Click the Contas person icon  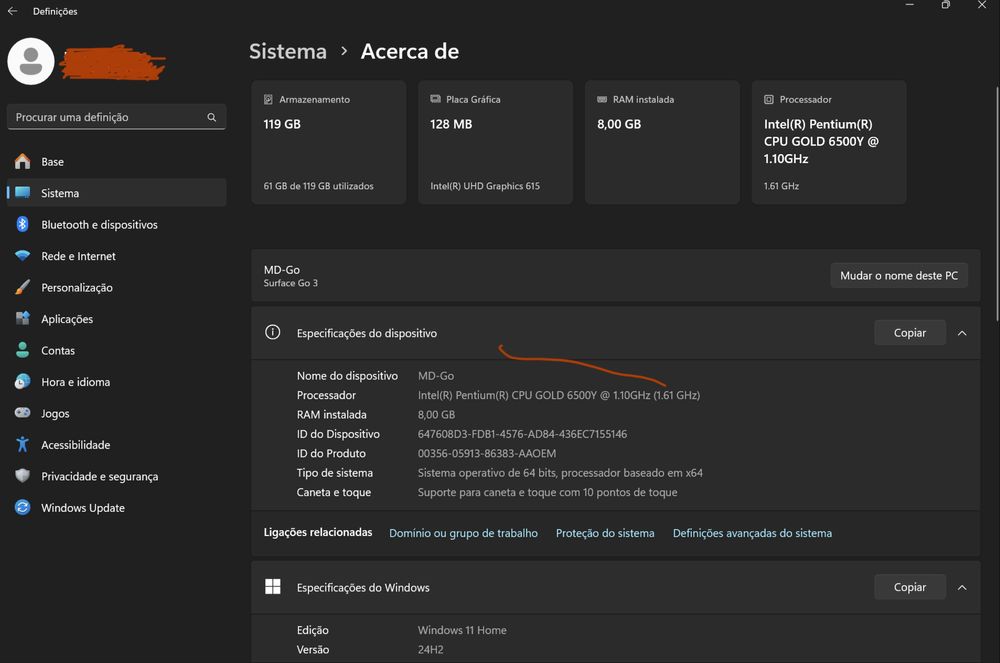pos(22,349)
